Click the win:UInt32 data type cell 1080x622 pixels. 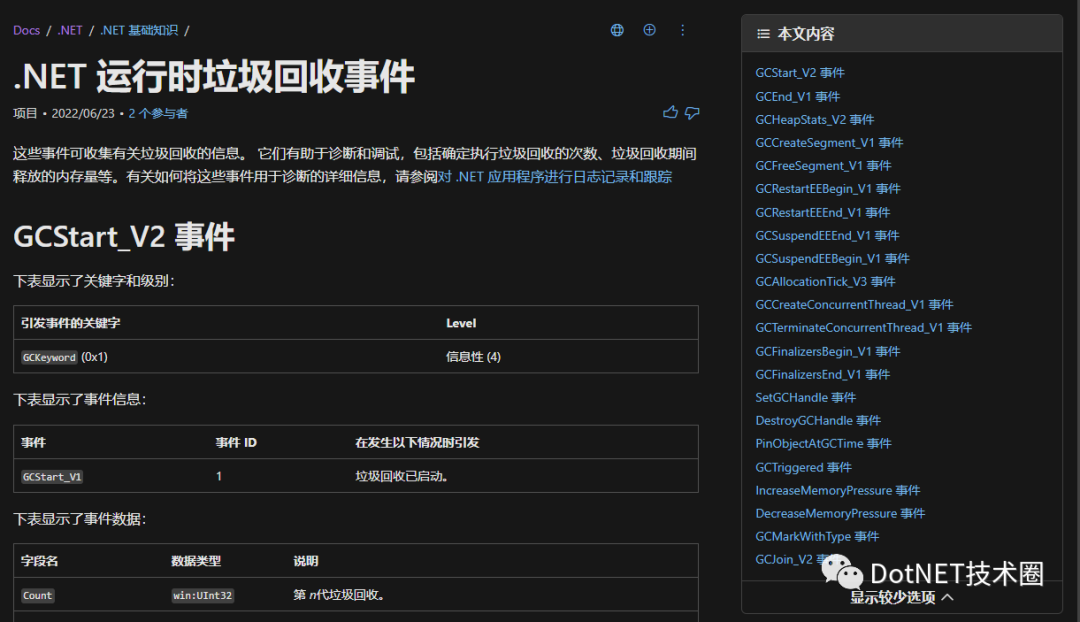[x=202, y=596]
